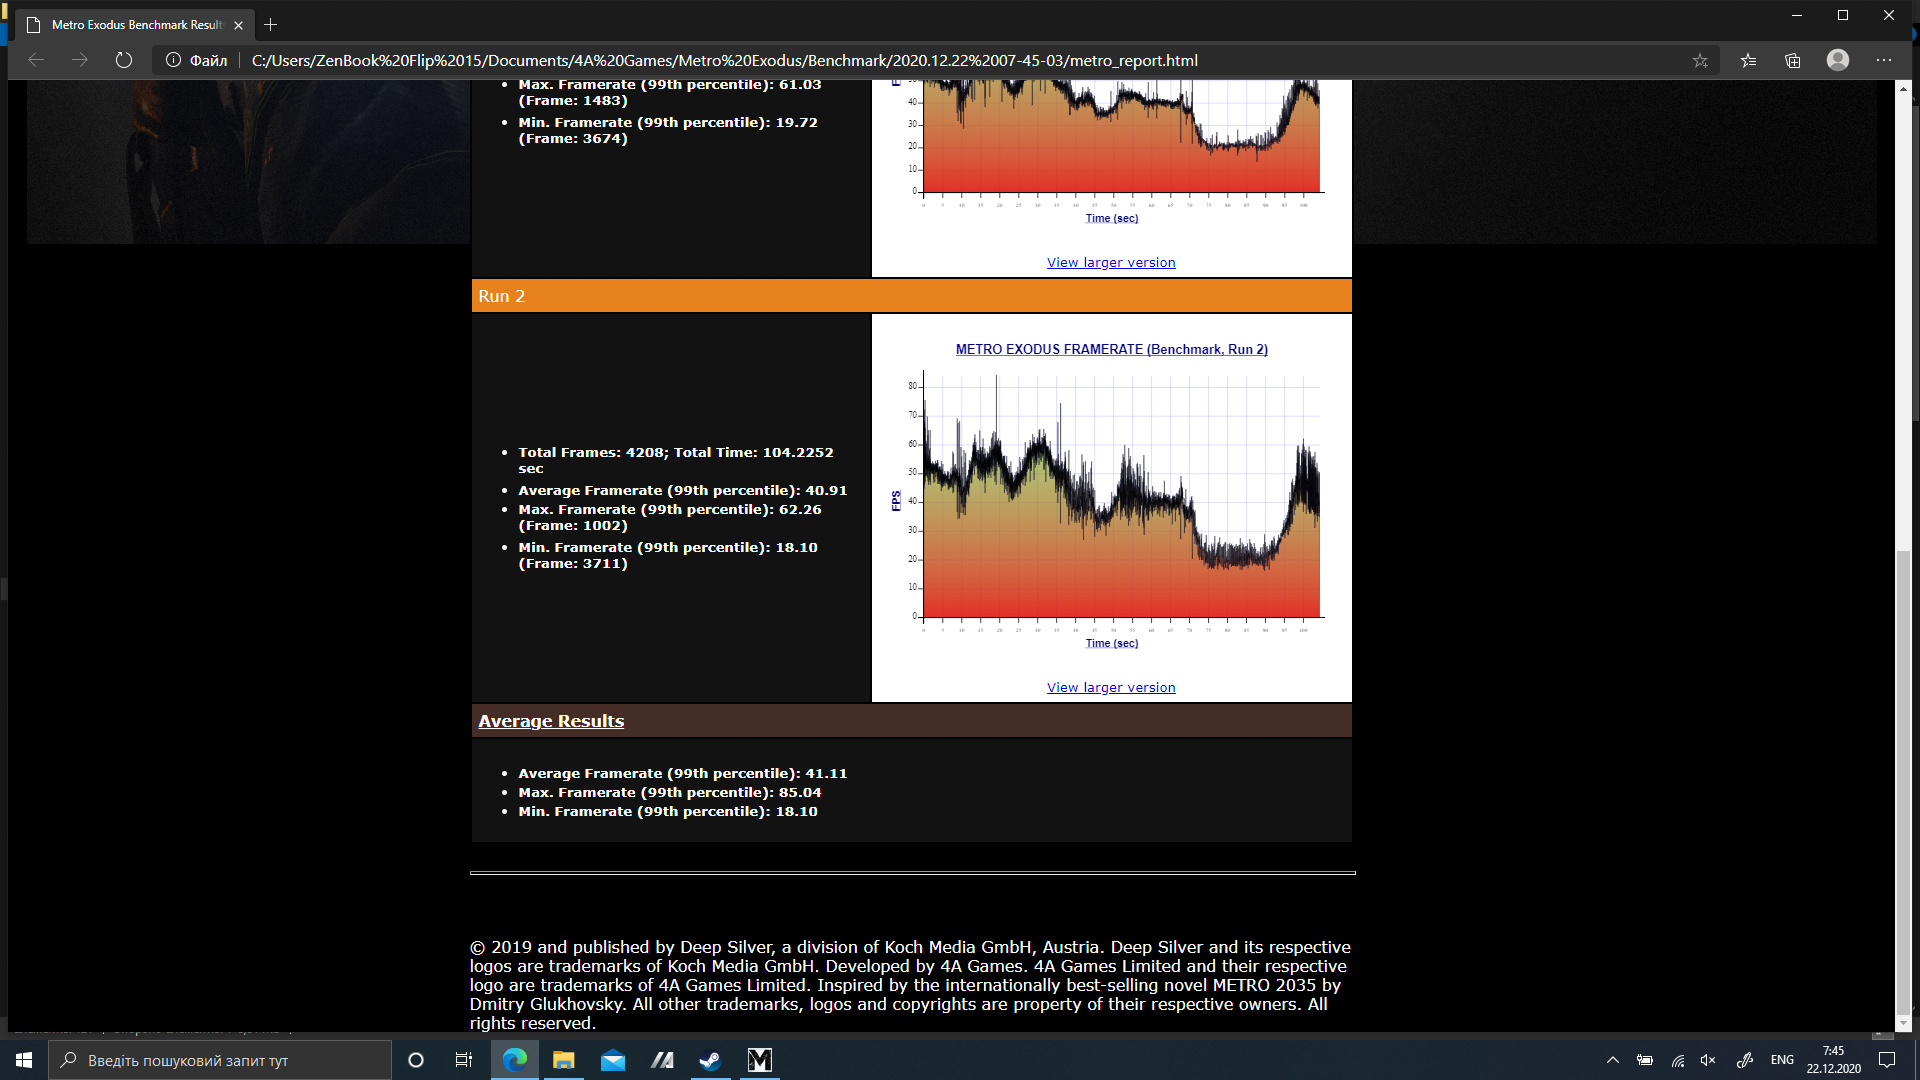Click the Average Results heading
Image resolution: width=1920 pixels, height=1080 pixels.
click(551, 721)
